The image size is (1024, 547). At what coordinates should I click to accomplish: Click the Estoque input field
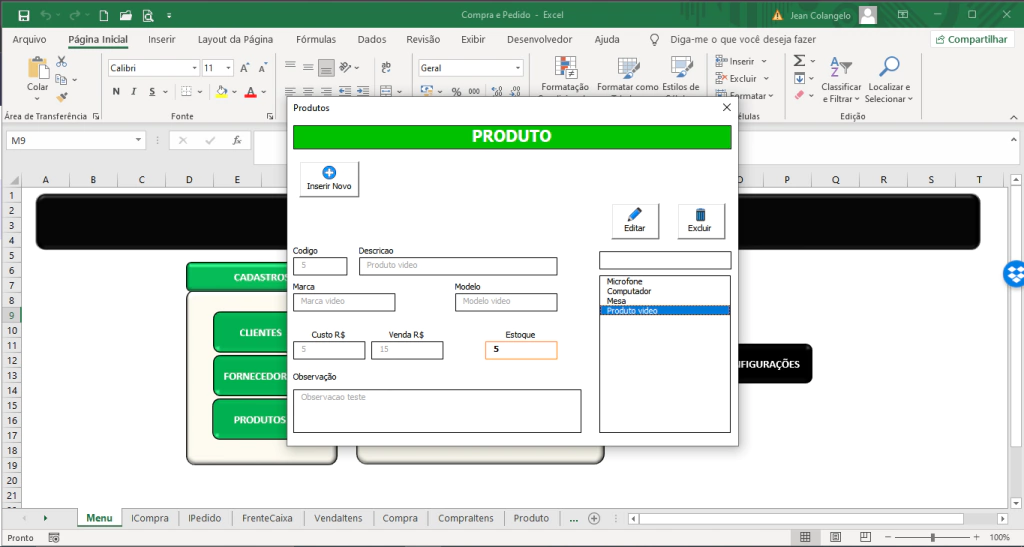click(521, 350)
